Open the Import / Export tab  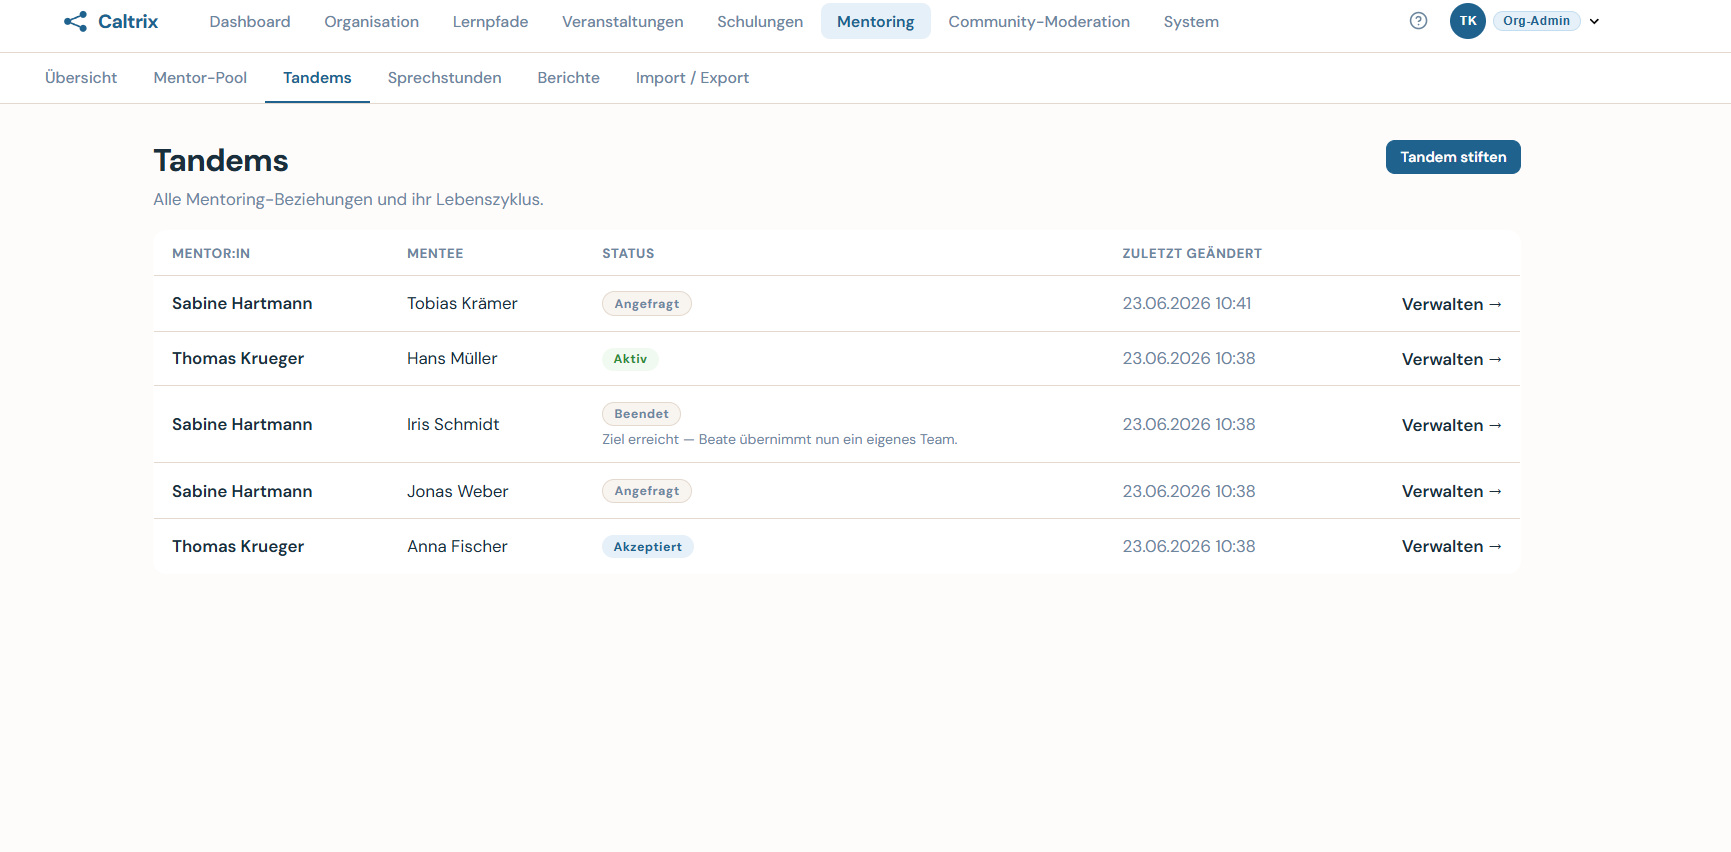(692, 78)
